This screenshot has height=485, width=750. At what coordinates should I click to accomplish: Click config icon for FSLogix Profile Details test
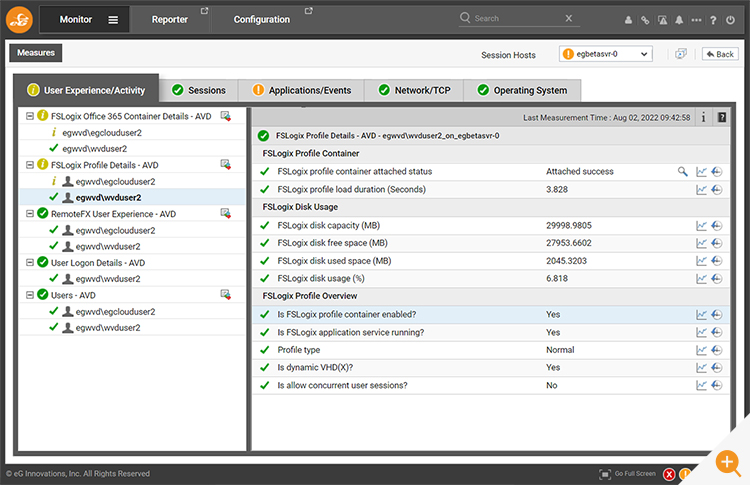[226, 165]
